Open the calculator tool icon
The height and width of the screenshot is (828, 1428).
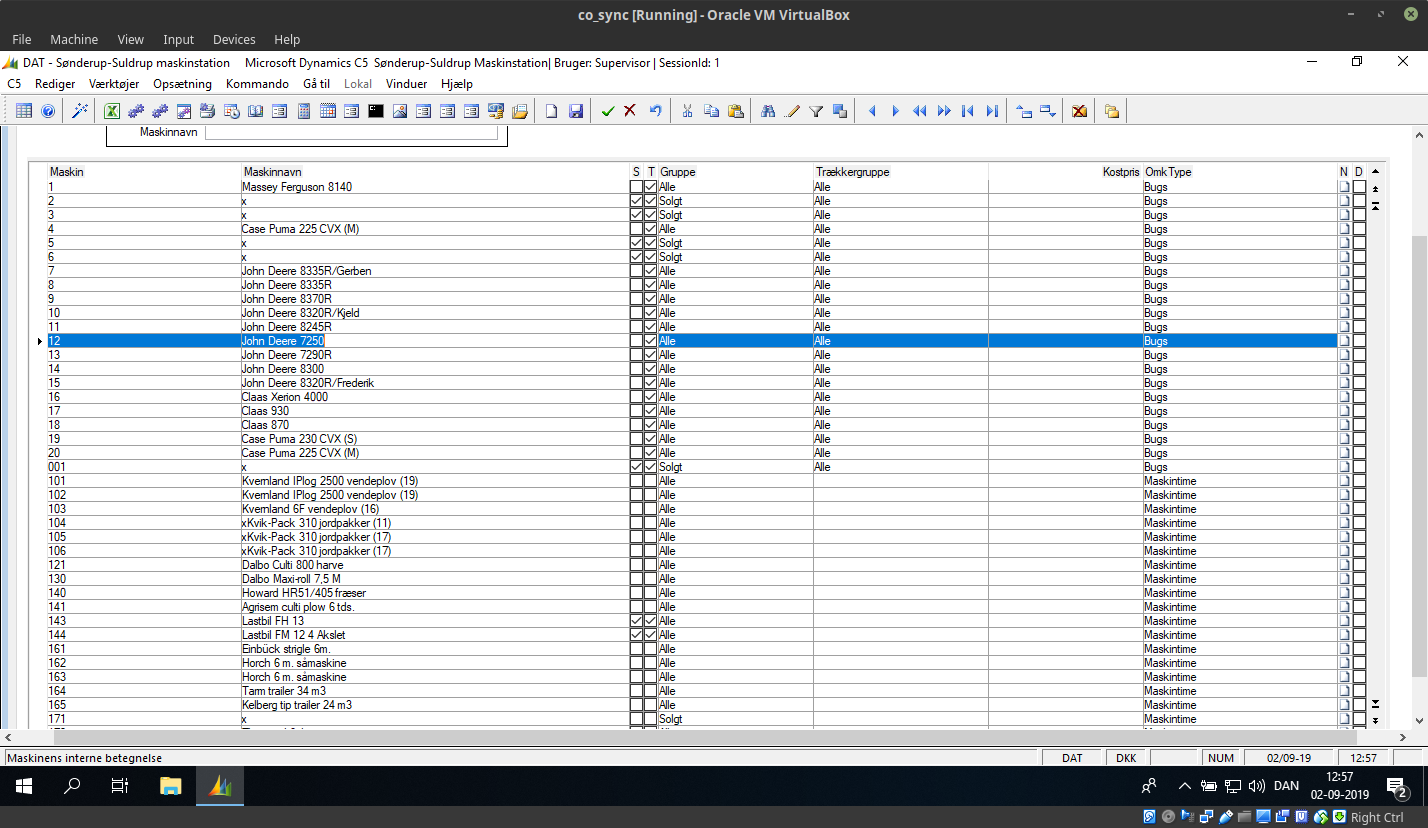click(x=303, y=111)
